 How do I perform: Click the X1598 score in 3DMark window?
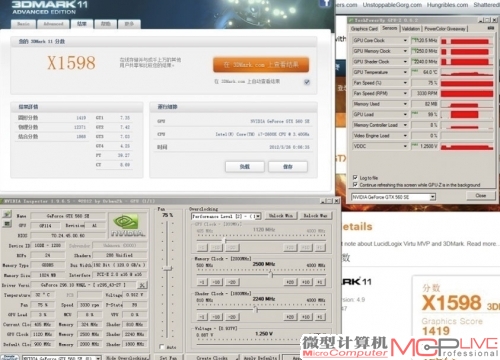tap(71, 63)
